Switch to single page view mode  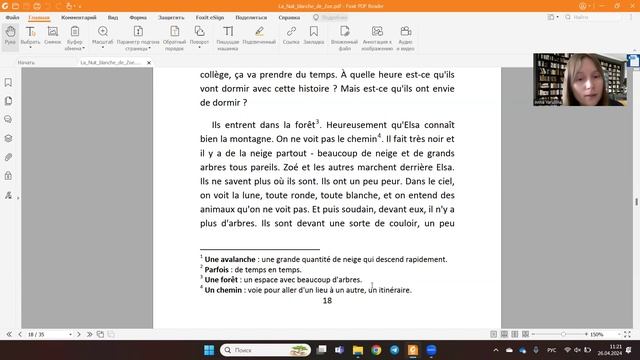[493, 334]
